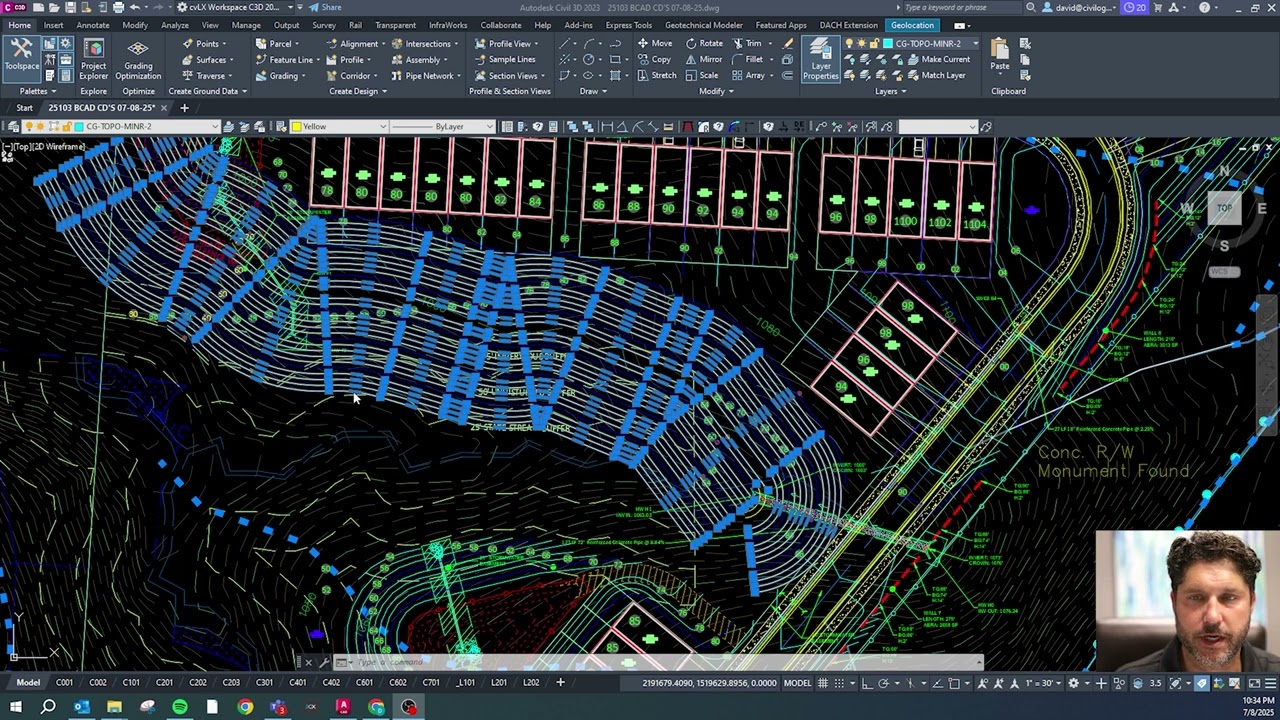Expand the Create Design panel
The width and height of the screenshot is (1280, 720).
(357, 91)
